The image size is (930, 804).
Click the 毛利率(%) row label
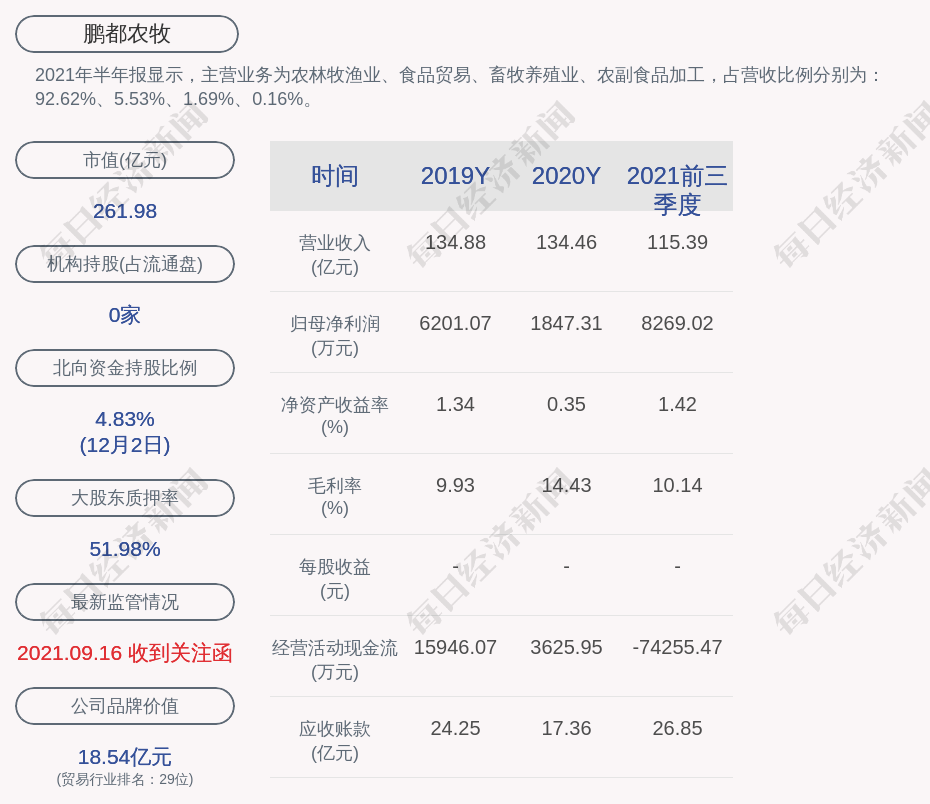pos(335,497)
